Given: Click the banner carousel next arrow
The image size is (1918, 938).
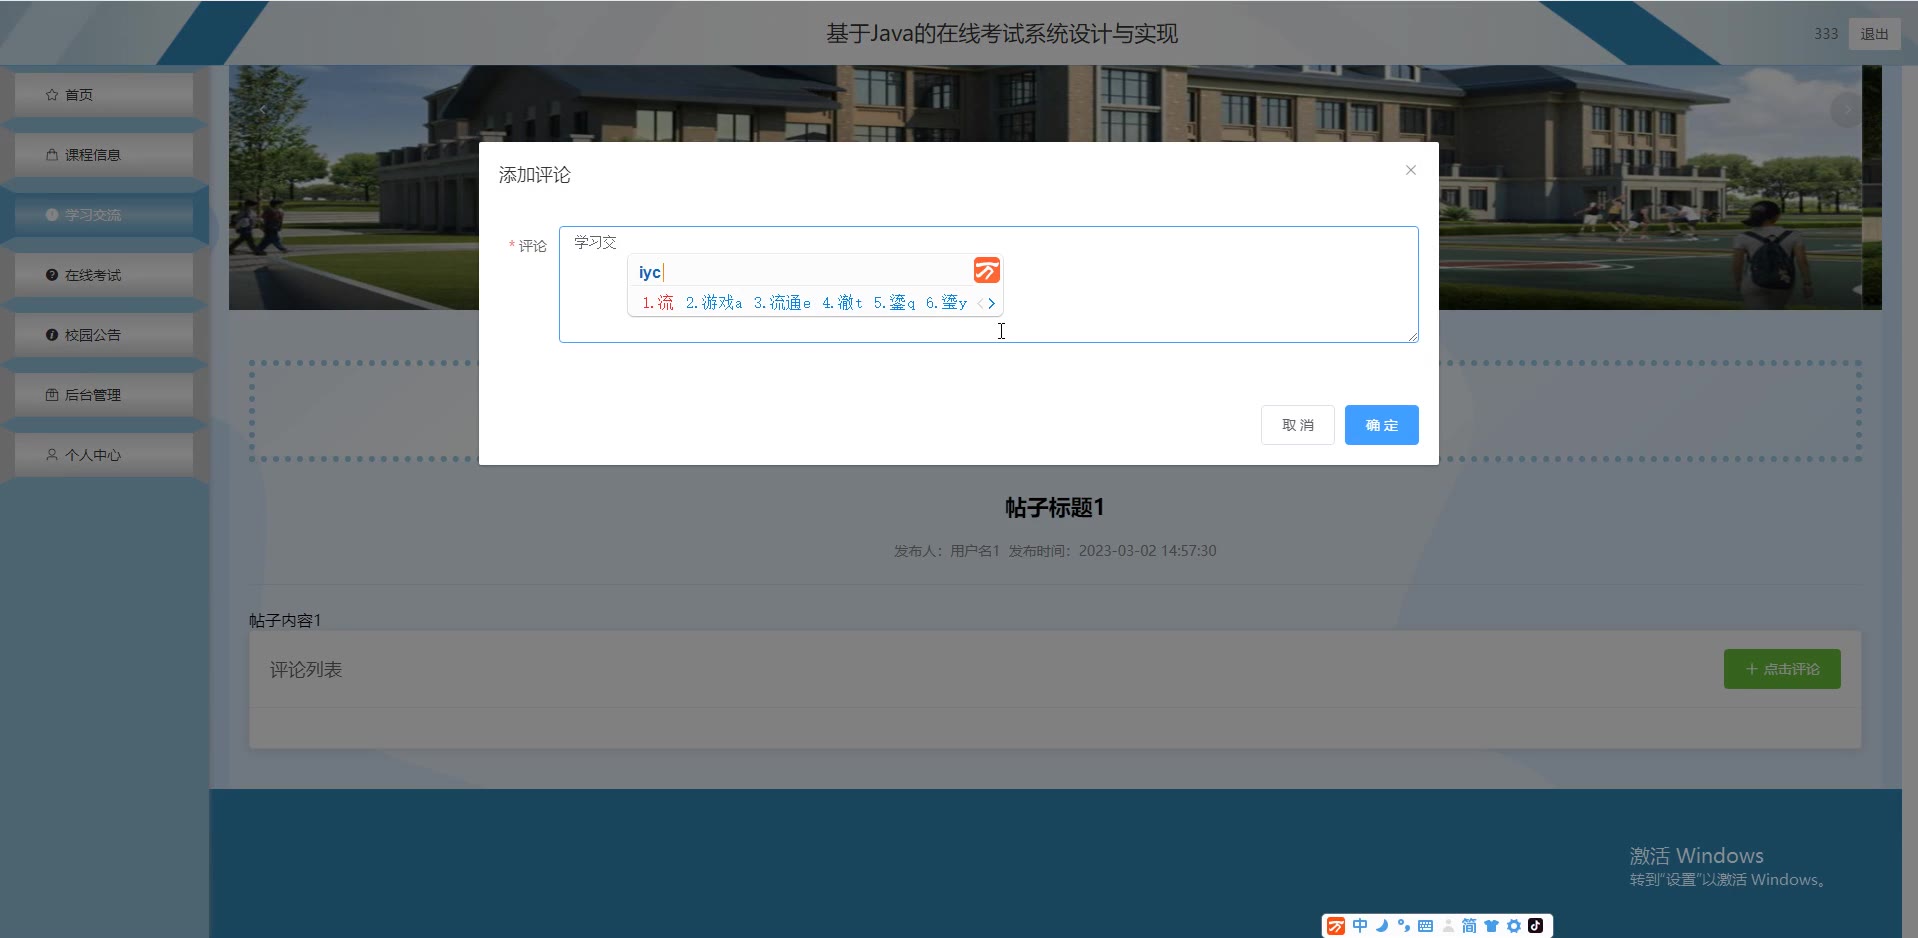Looking at the screenshot, I should point(1846,110).
